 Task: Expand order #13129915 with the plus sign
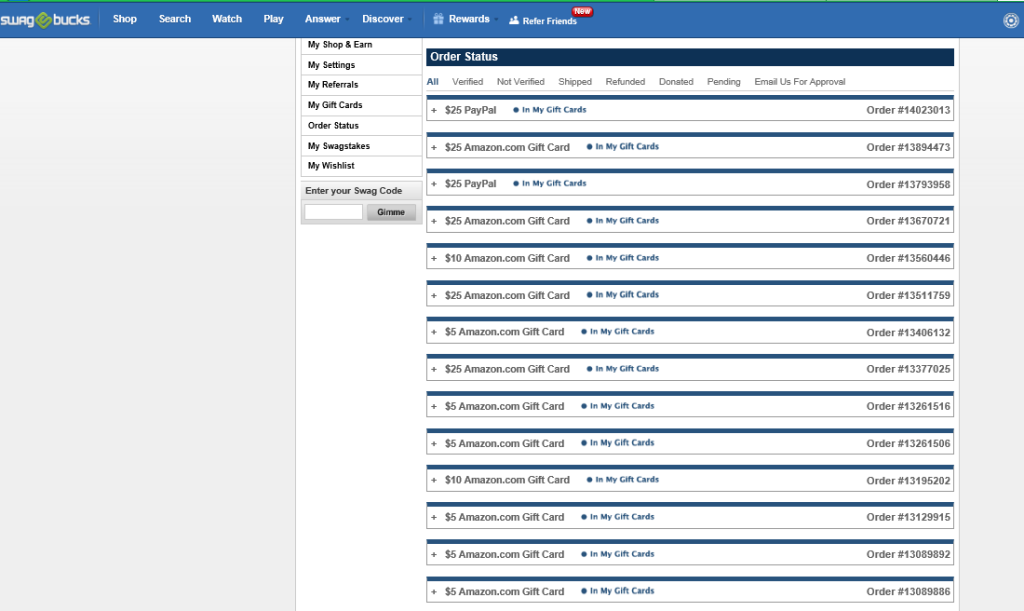pyautogui.click(x=434, y=518)
